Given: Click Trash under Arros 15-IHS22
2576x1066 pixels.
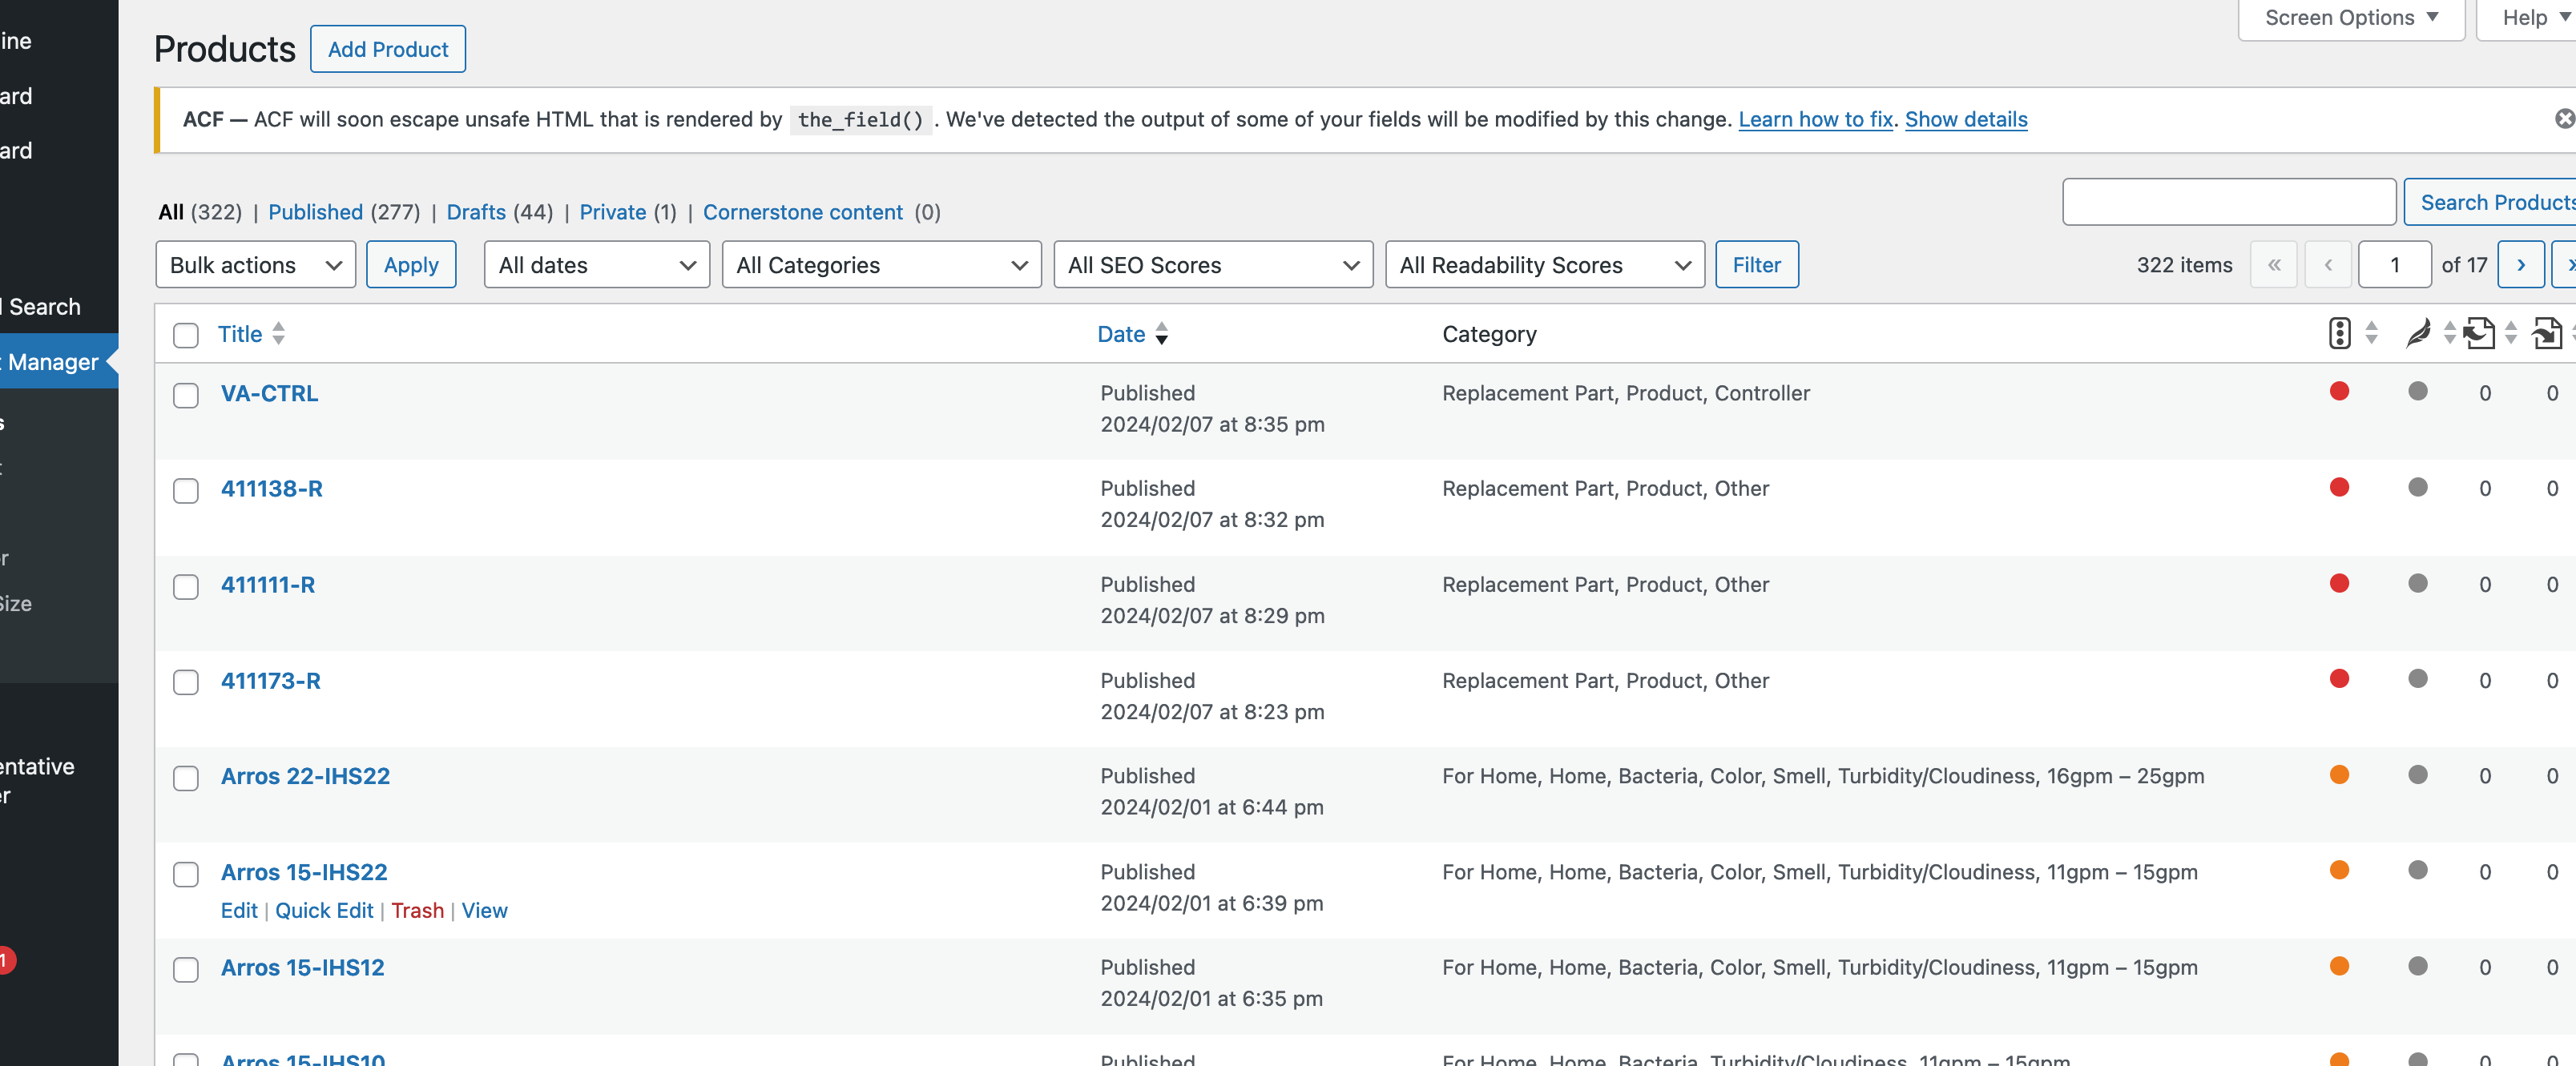Looking at the screenshot, I should (x=417, y=910).
